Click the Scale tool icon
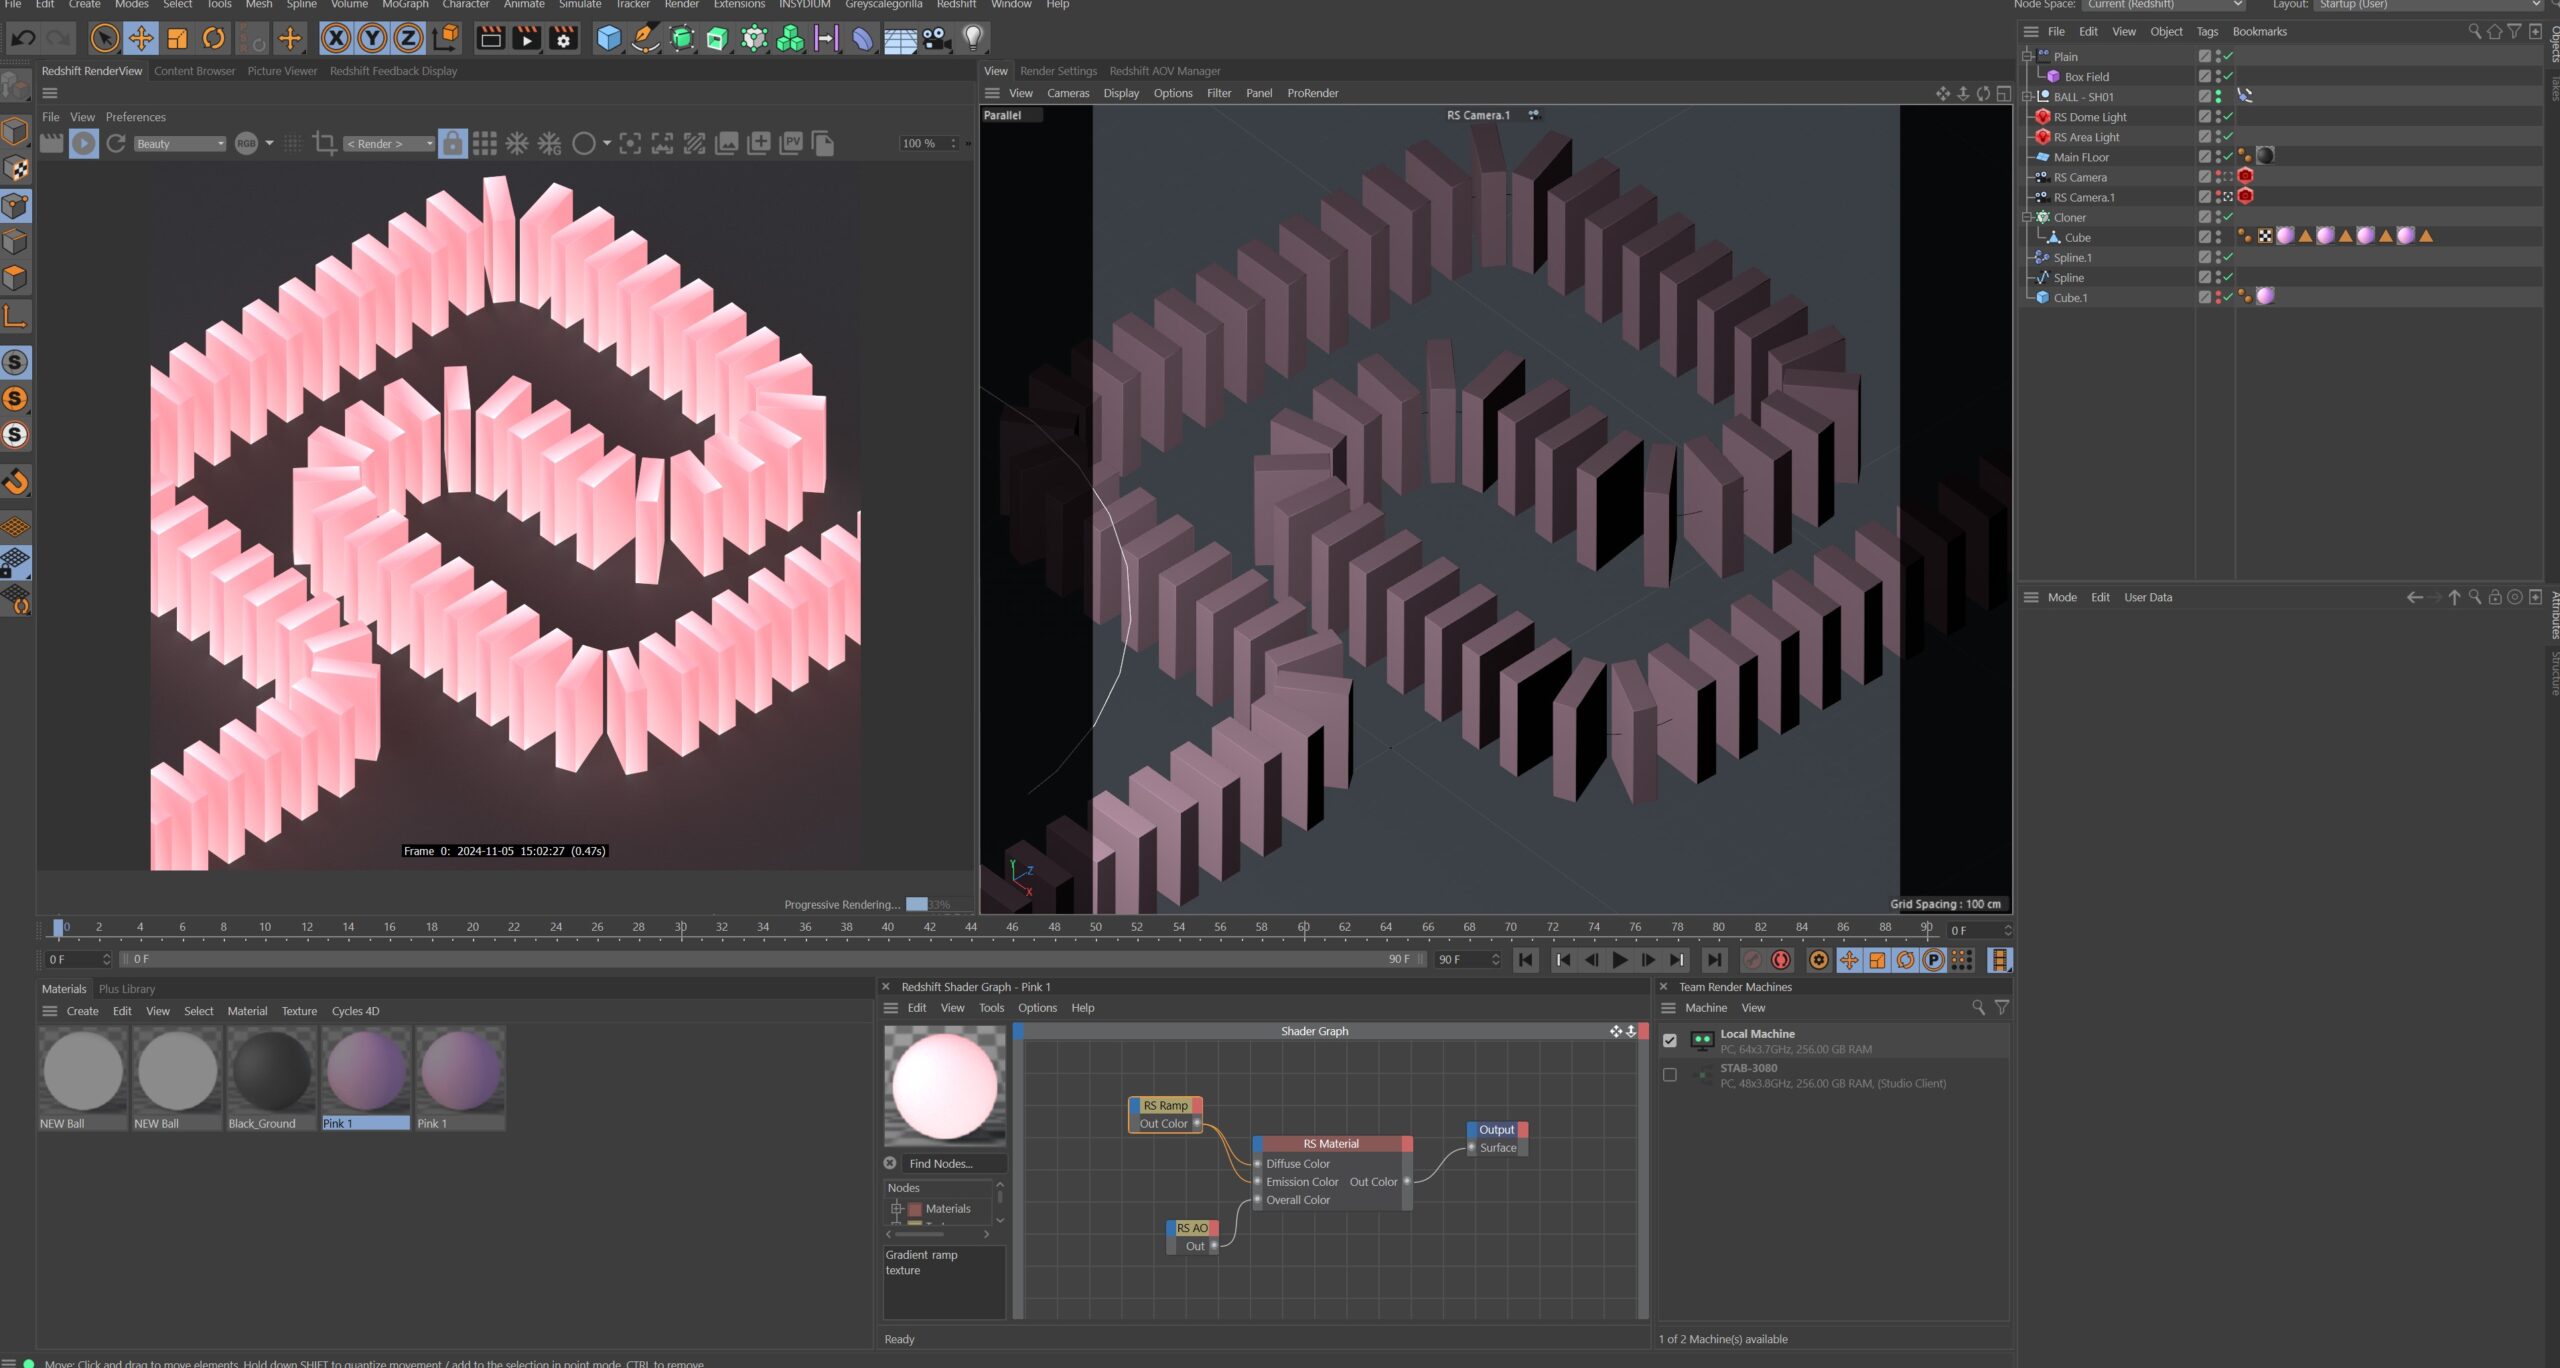2560x1368 pixels. click(177, 38)
